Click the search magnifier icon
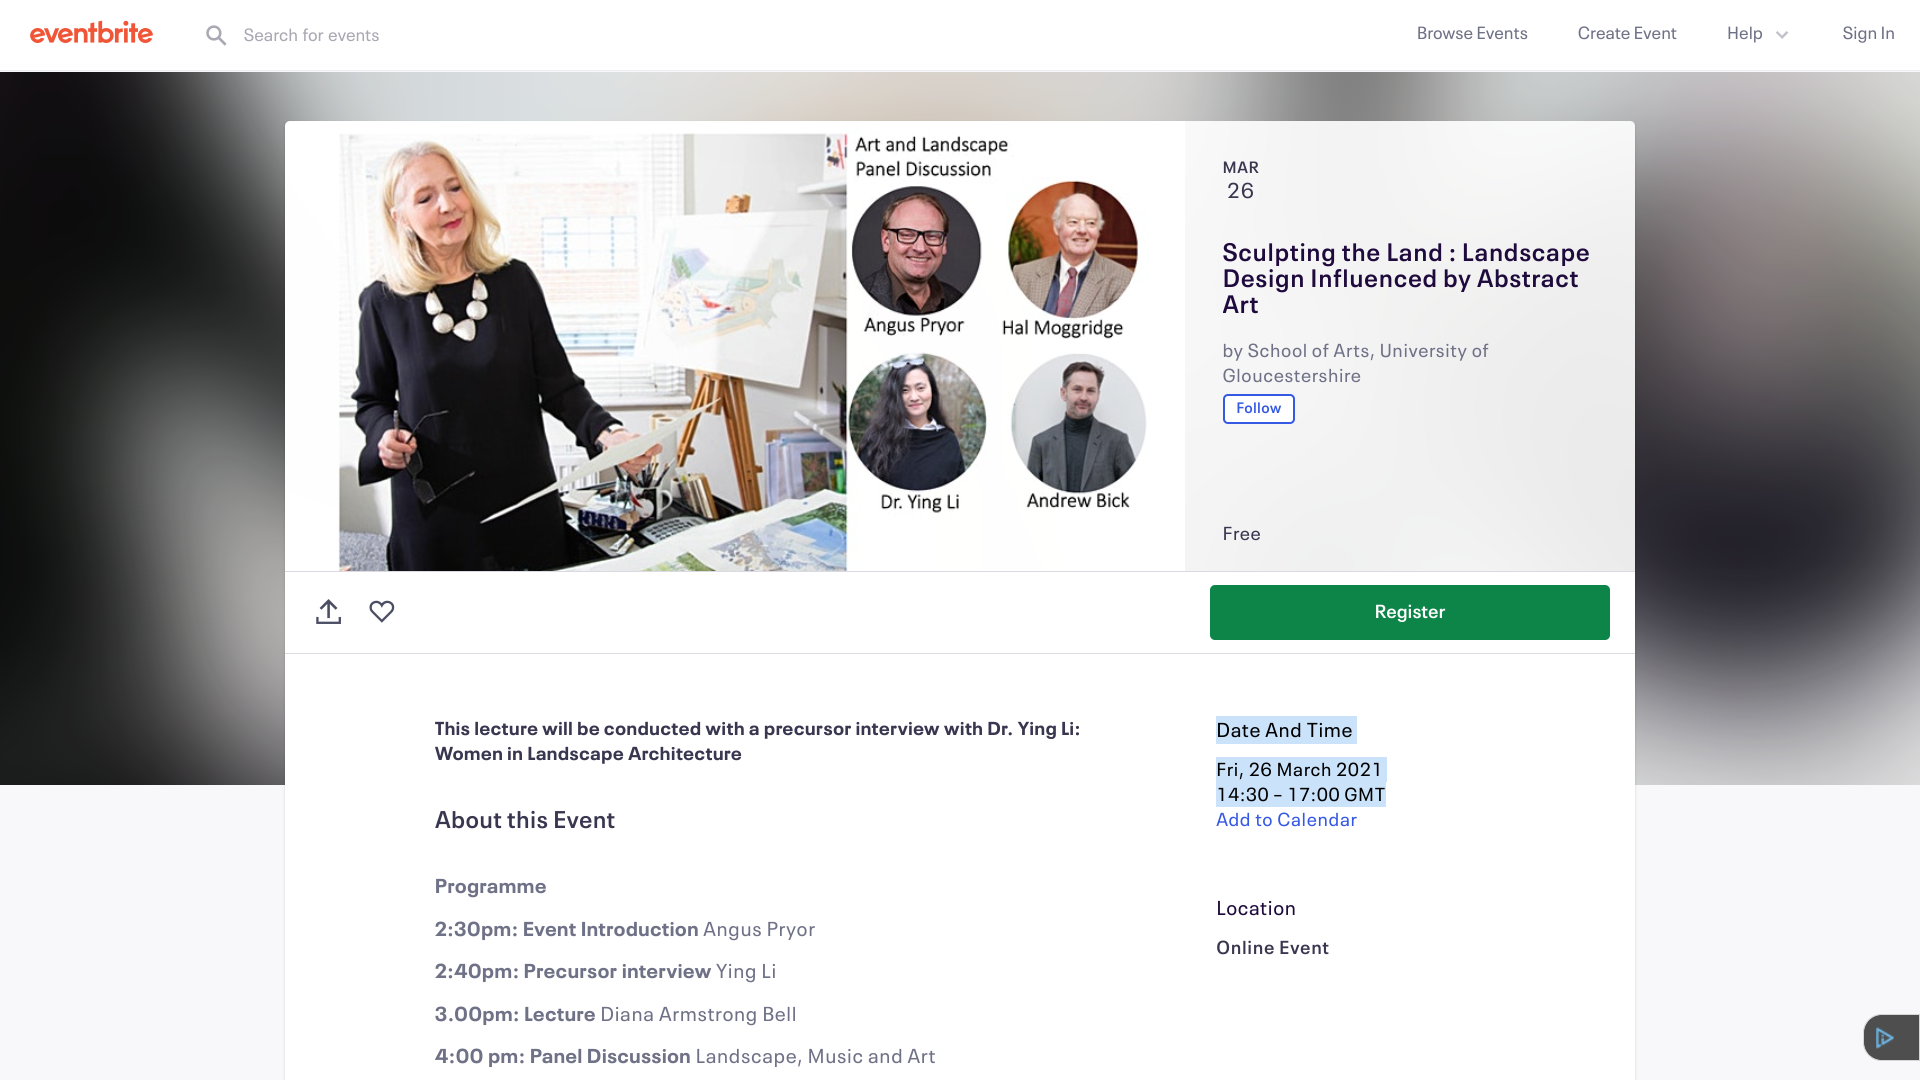Viewport: 1920px width, 1080px height. click(x=216, y=36)
